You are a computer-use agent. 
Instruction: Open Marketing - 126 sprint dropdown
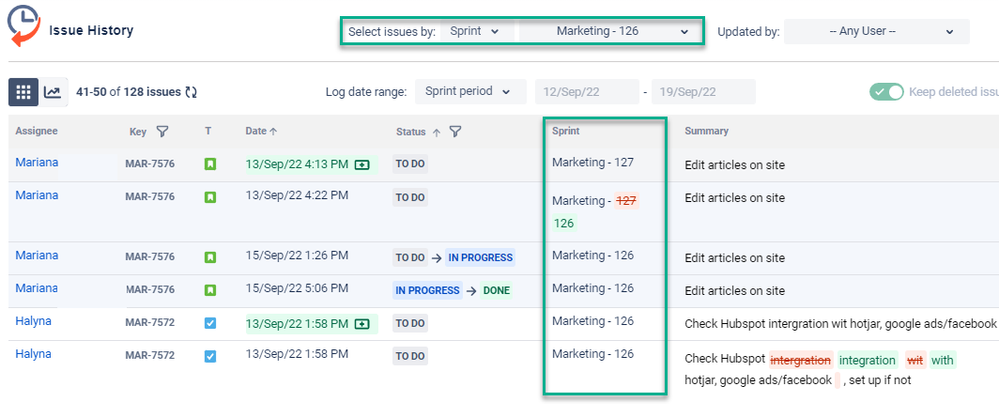610,31
